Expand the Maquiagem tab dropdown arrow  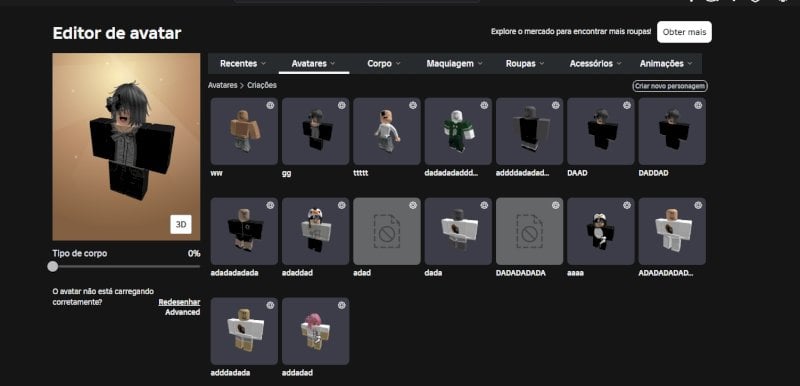[x=480, y=64]
